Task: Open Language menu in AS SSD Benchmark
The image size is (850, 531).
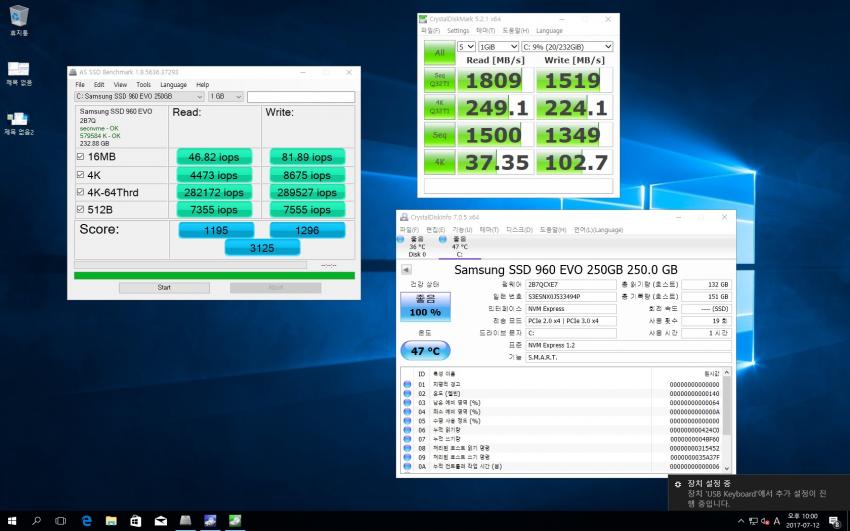Action: [x=173, y=85]
